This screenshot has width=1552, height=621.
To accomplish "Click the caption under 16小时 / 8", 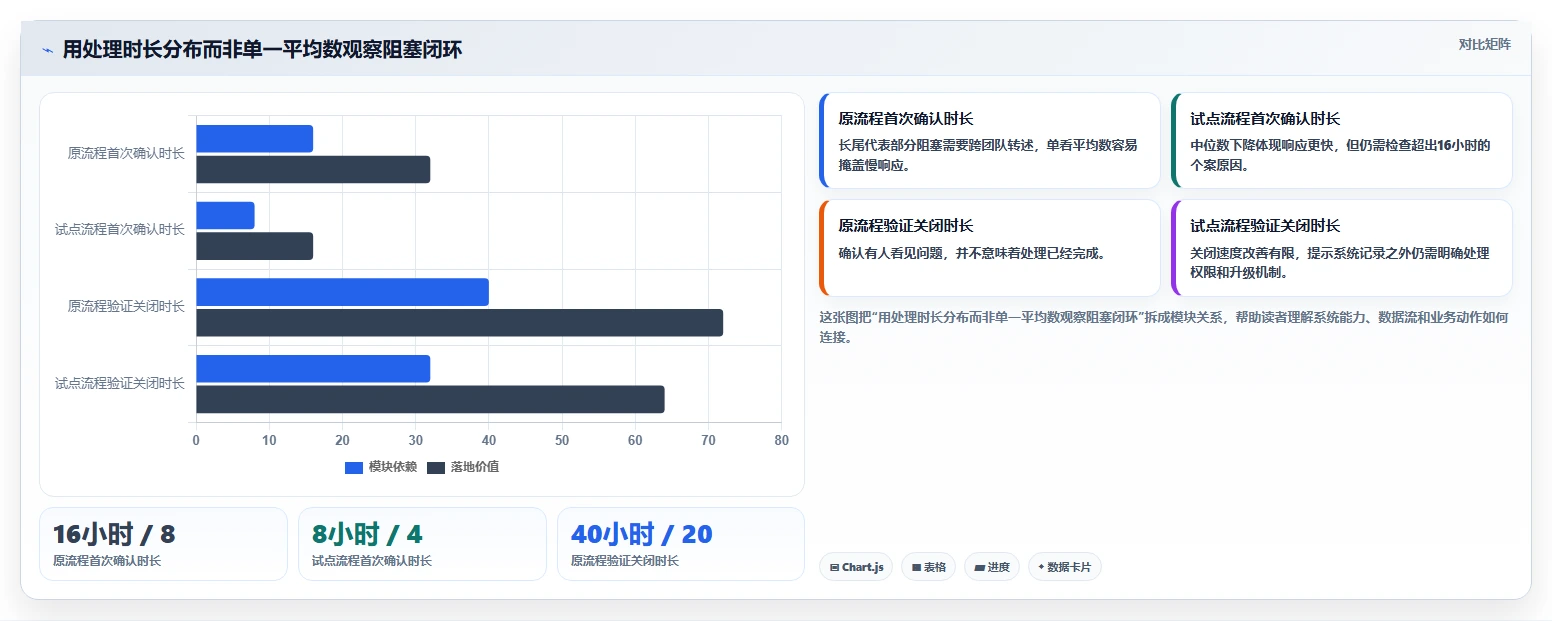I will (107, 561).
